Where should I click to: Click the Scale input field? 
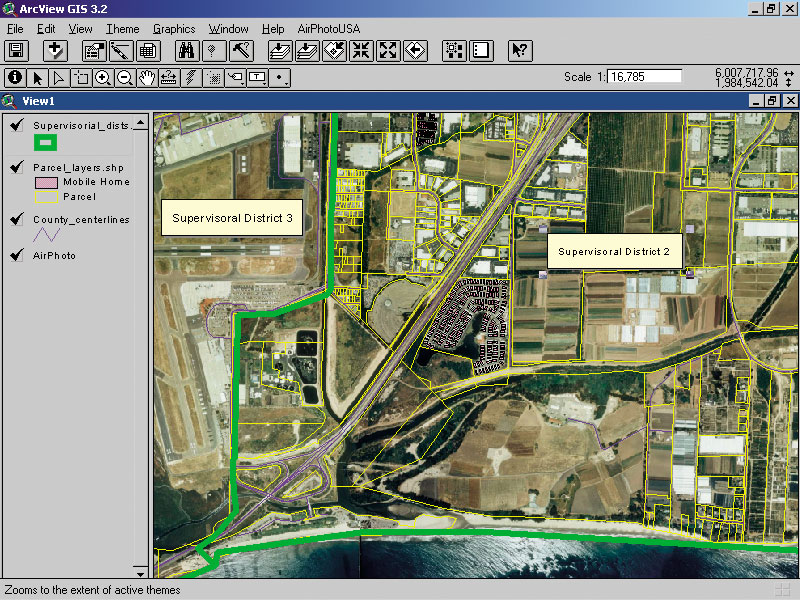click(x=644, y=77)
